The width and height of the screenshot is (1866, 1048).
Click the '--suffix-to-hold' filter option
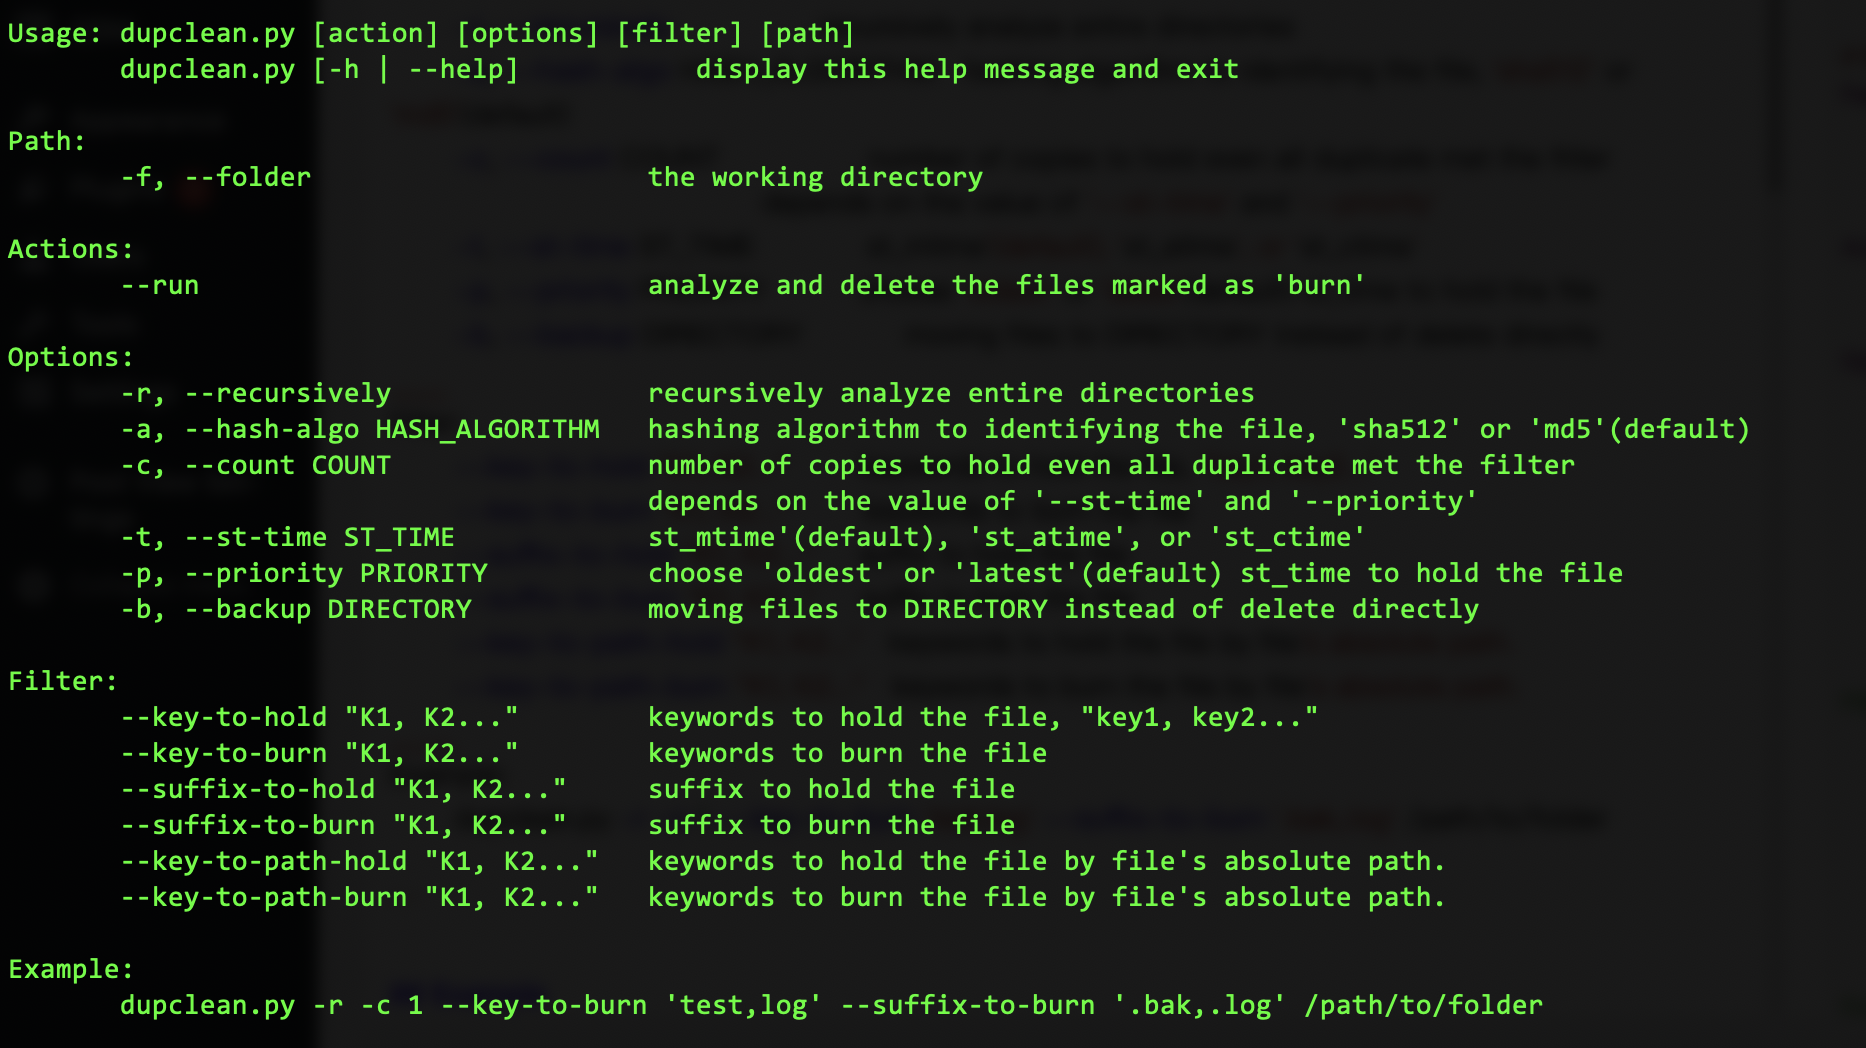[x=248, y=790]
